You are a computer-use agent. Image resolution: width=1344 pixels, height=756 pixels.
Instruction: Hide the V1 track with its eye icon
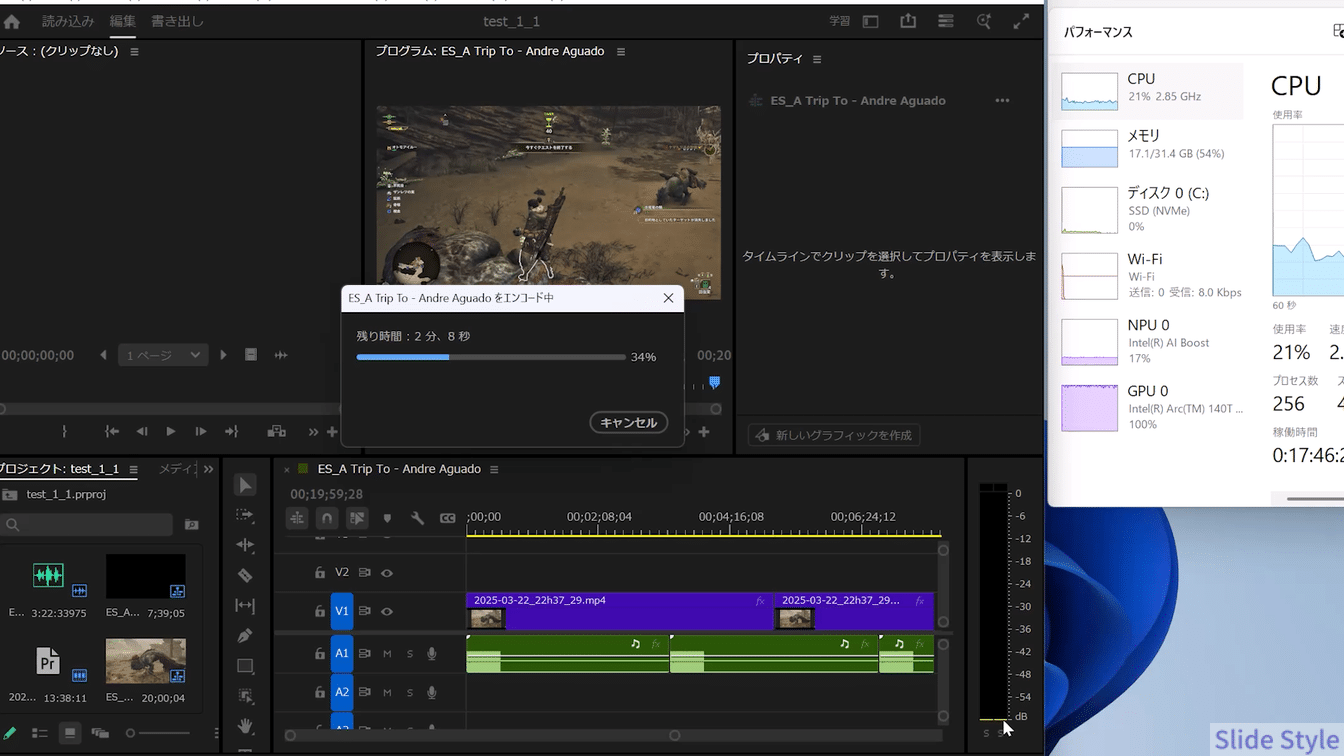[387, 611]
